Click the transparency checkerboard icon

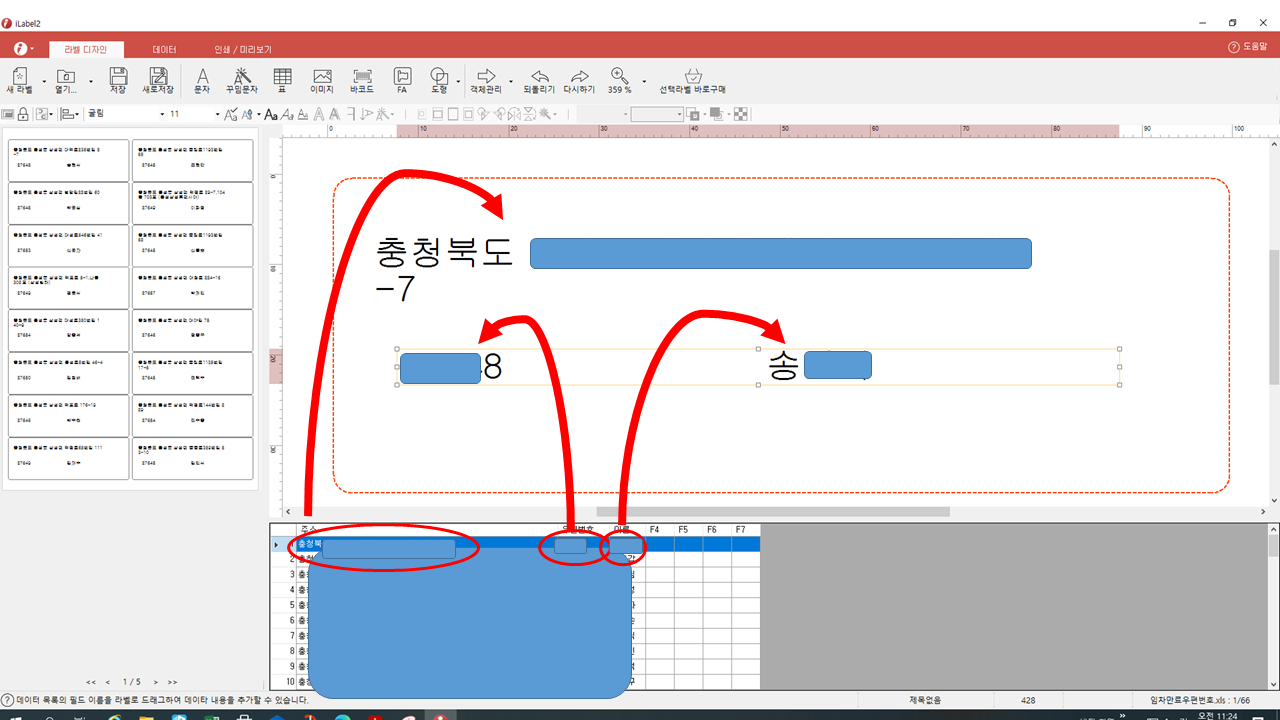tap(741, 114)
